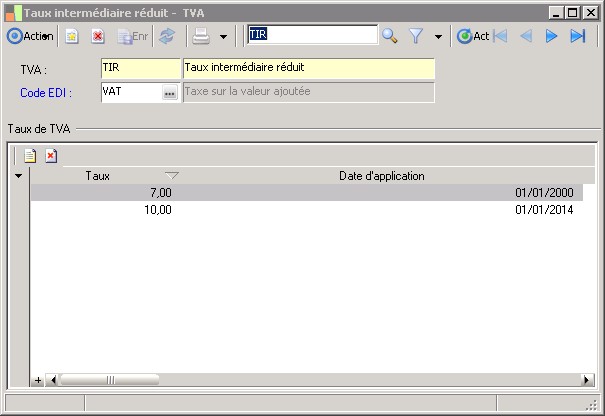Delete current record with red X icon
This screenshot has height=416, width=605.
pos(98,36)
